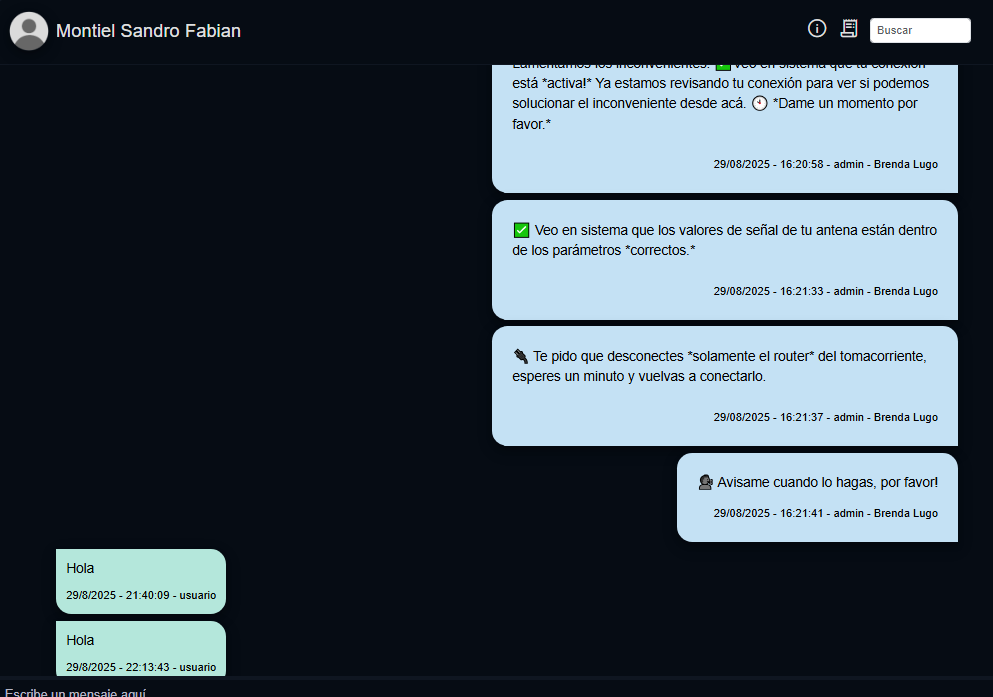Image resolution: width=993 pixels, height=697 pixels.
Task: Click the info circle icon in header
Action: [817, 28]
